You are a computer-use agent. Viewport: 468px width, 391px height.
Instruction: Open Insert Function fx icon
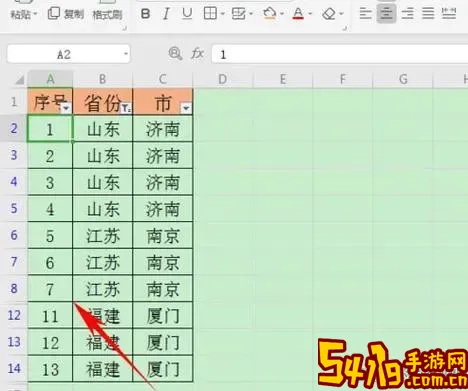[197, 53]
